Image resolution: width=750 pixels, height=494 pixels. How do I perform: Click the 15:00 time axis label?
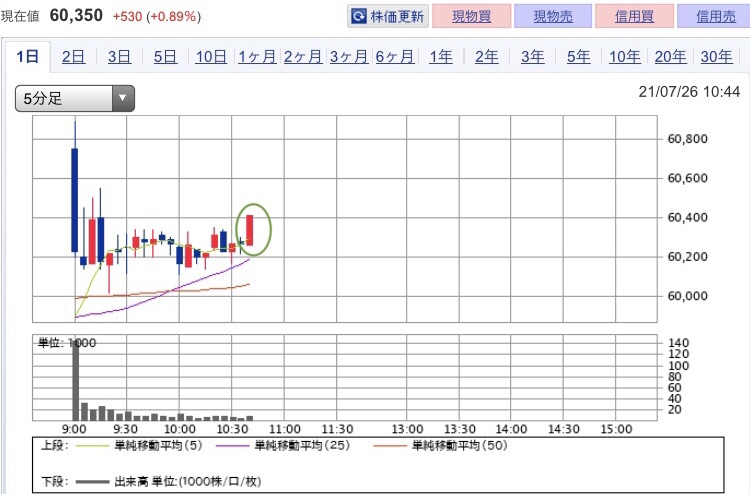pyautogui.click(x=616, y=429)
